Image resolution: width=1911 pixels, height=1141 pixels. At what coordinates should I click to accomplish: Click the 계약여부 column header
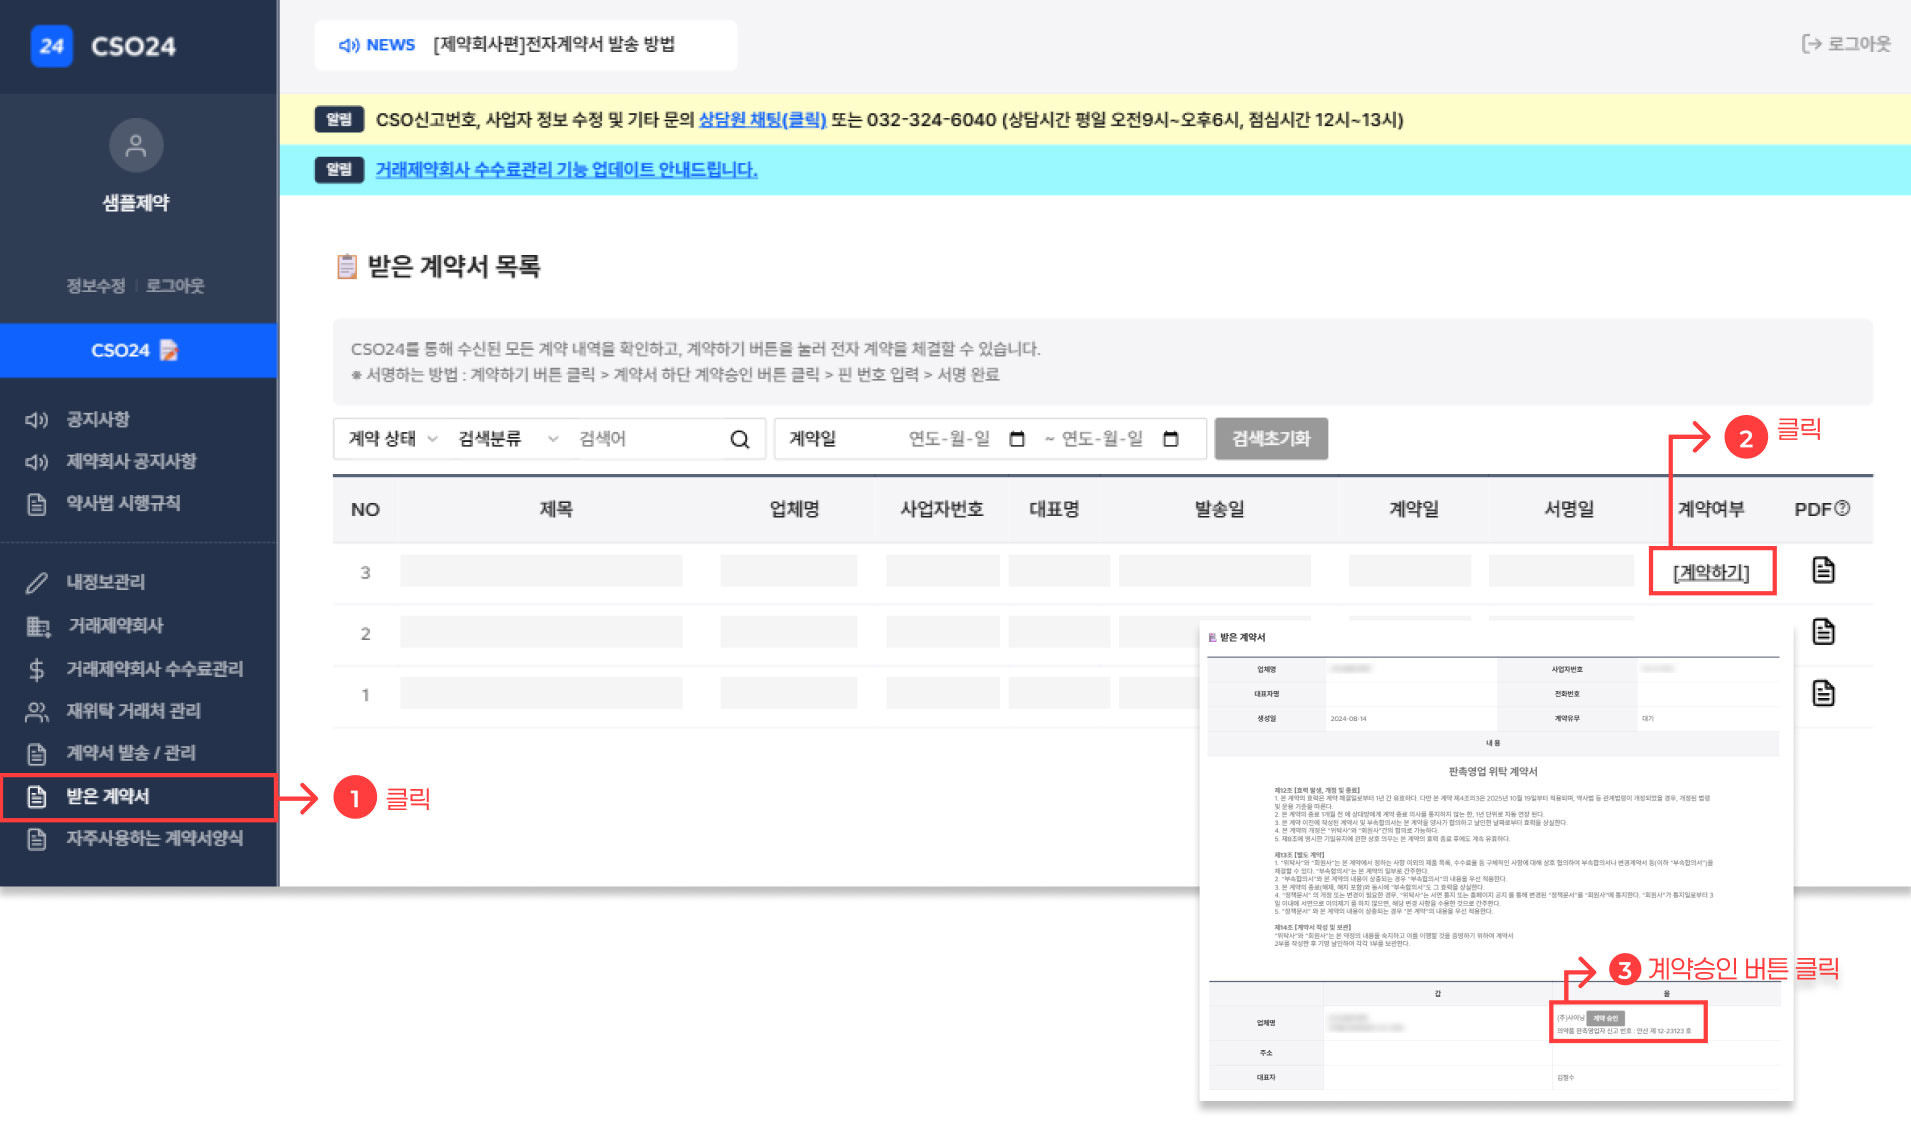(1711, 509)
